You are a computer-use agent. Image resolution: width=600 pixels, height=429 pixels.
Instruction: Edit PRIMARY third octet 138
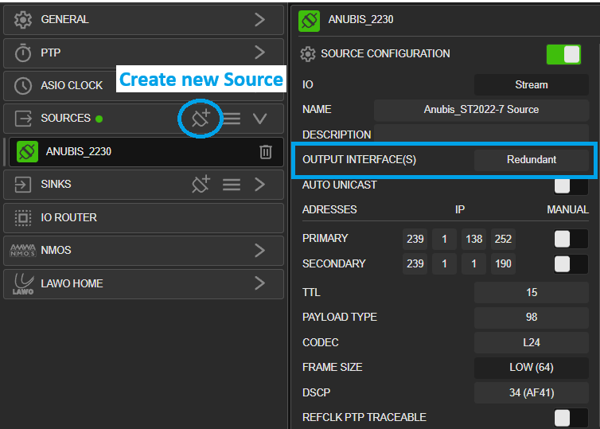(x=474, y=239)
